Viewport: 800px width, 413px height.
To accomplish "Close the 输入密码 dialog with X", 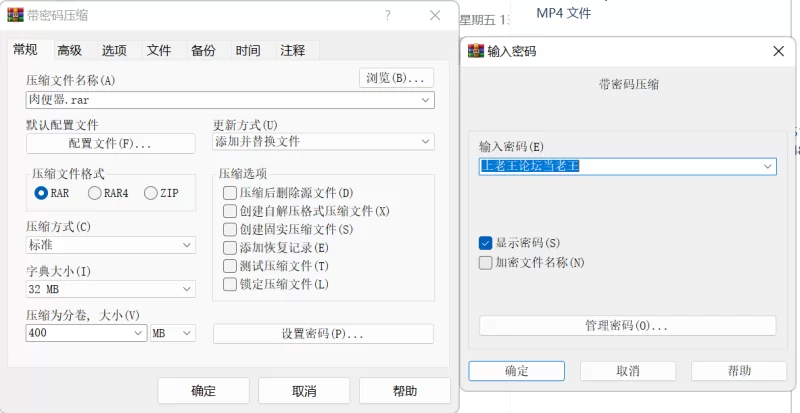I will tap(778, 51).
